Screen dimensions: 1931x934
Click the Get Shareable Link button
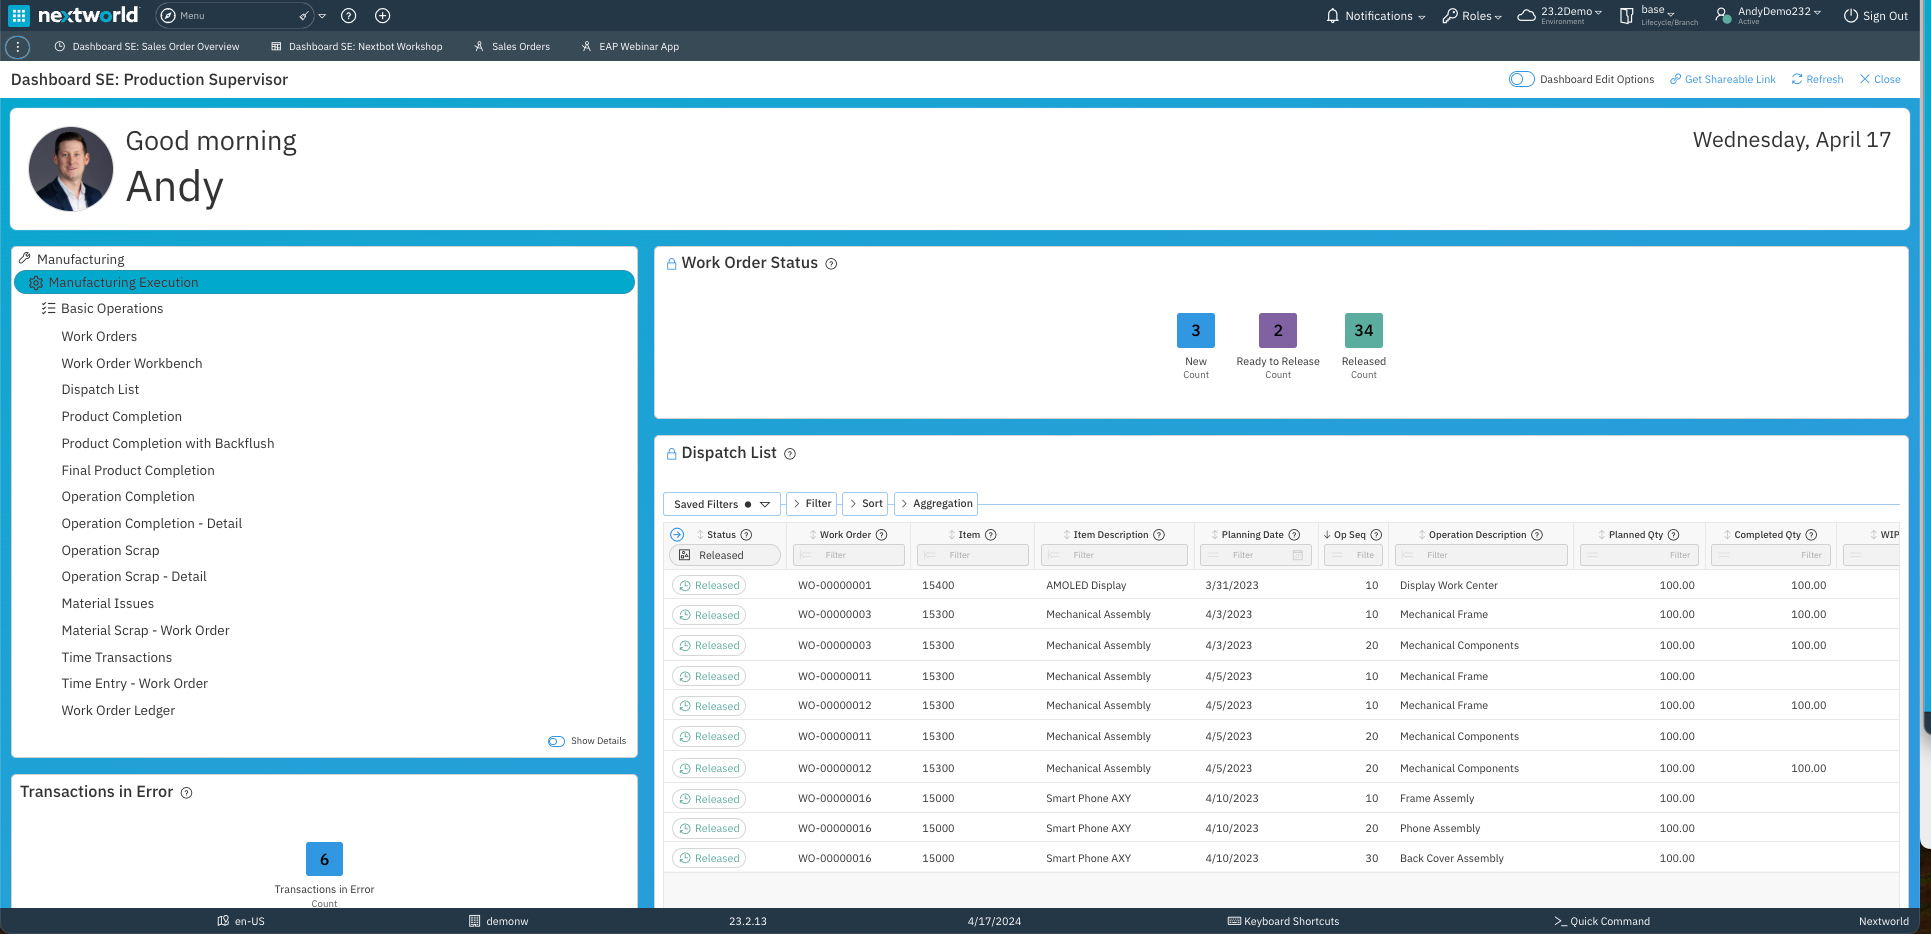(x=1722, y=79)
